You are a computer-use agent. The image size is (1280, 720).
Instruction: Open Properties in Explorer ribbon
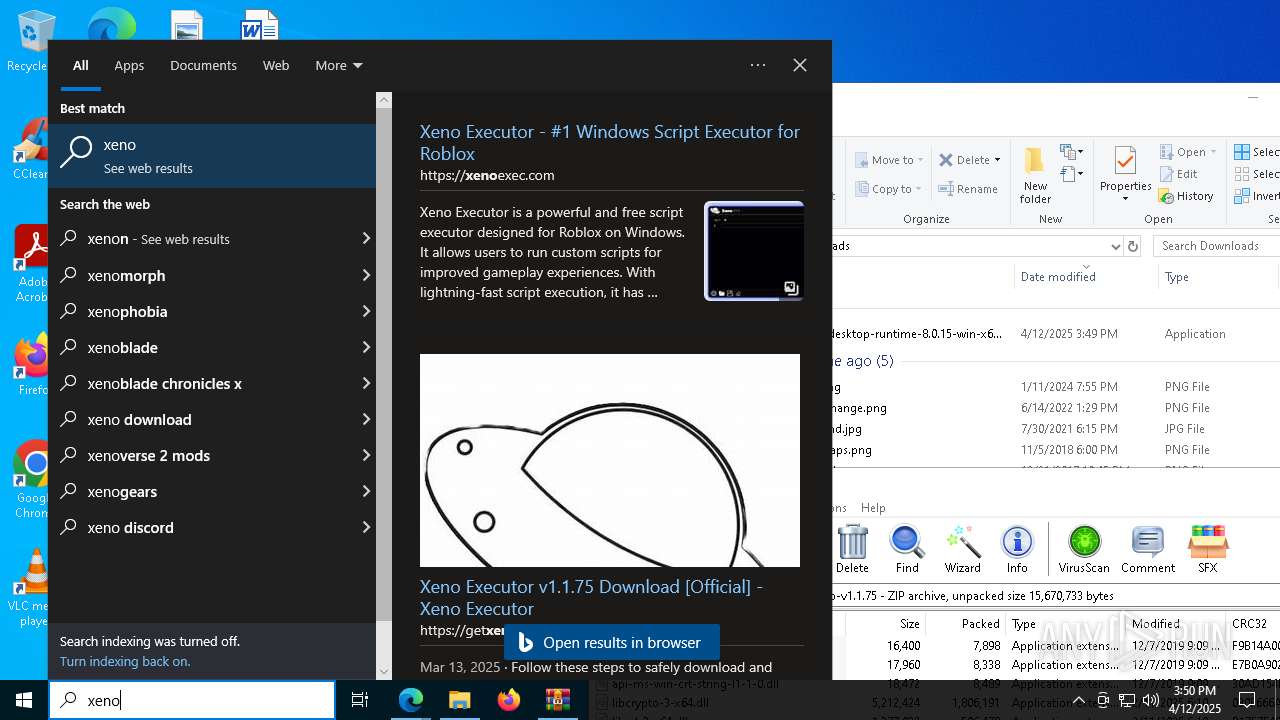click(x=1126, y=175)
